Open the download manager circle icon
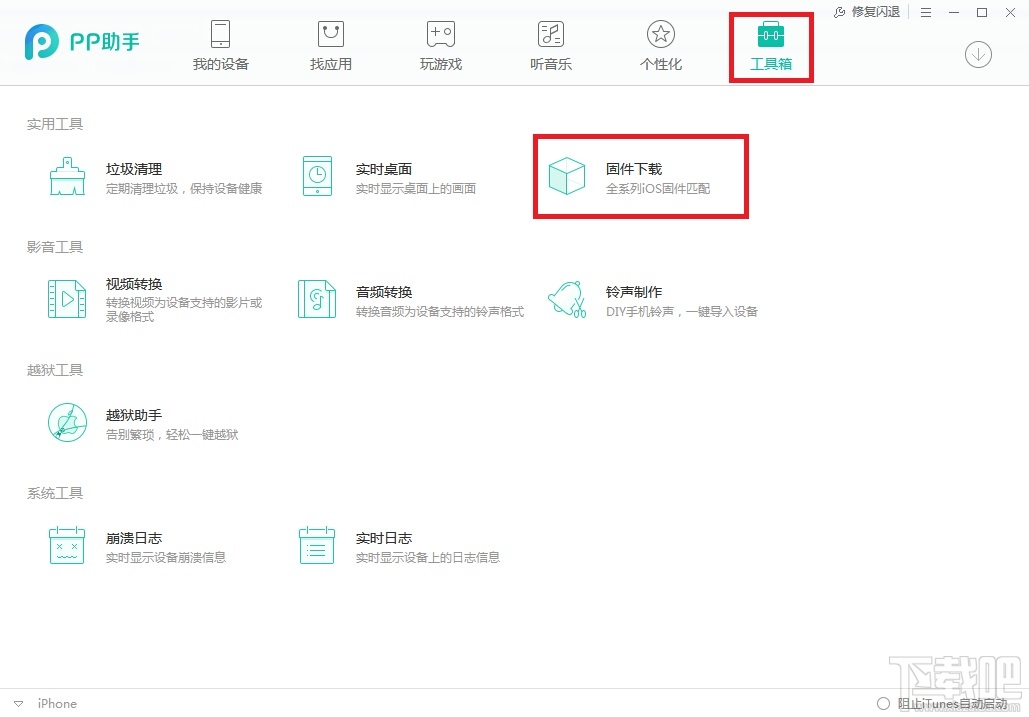Image resolution: width=1029 pixels, height=717 pixels. 978,55
